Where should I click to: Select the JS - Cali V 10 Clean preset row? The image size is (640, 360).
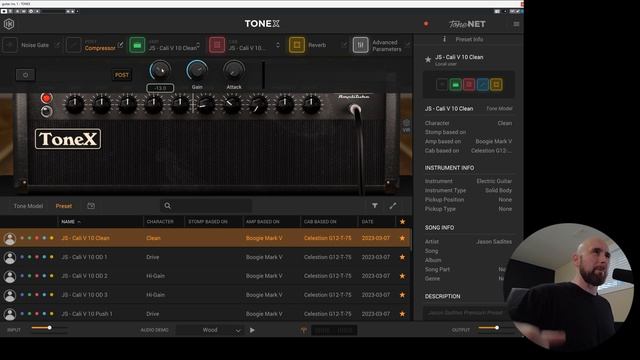[205, 238]
